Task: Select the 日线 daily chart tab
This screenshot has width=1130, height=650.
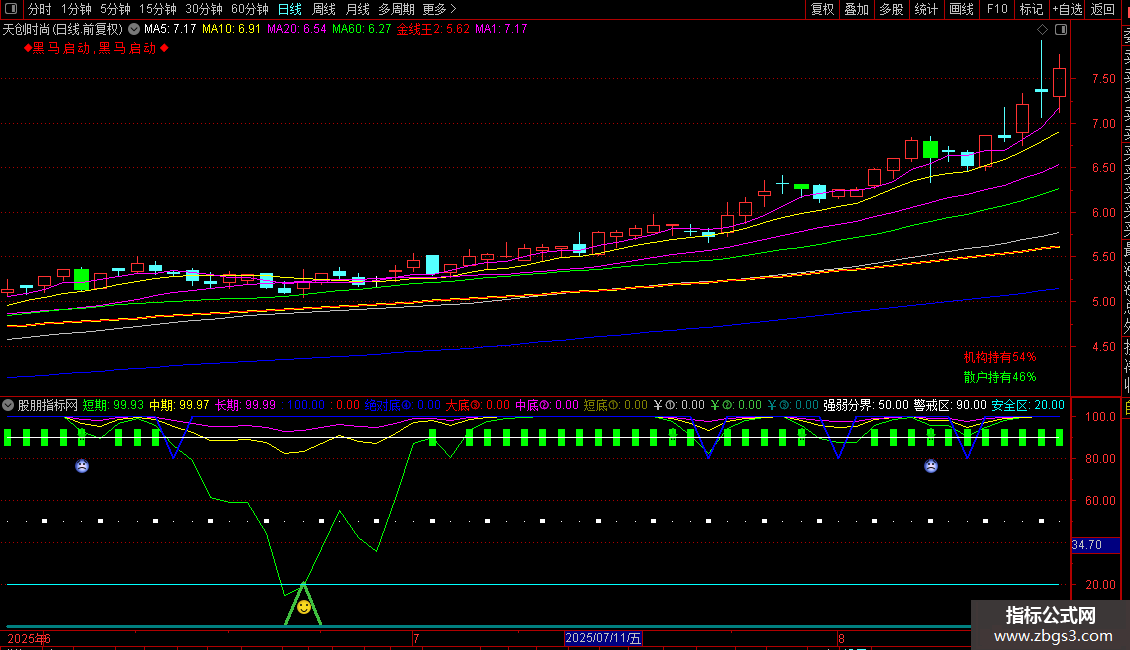Action: coord(290,9)
